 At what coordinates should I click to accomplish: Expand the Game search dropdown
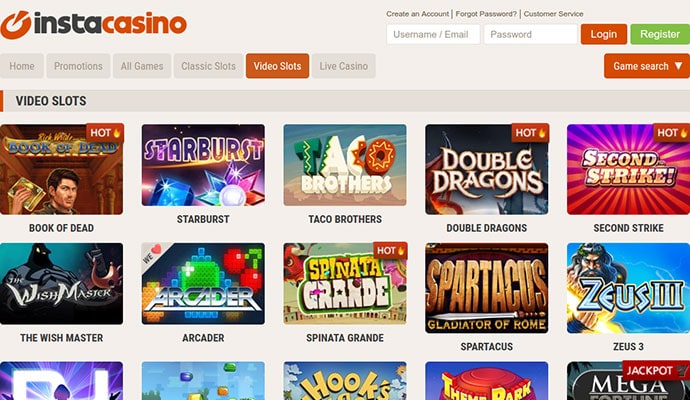coord(647,66)
